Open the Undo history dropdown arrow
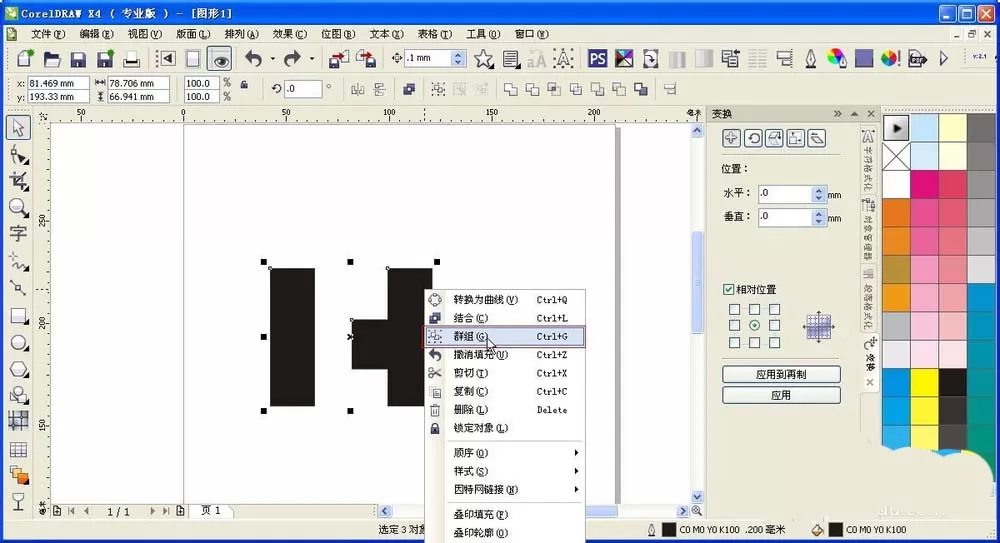 [272, 59]
